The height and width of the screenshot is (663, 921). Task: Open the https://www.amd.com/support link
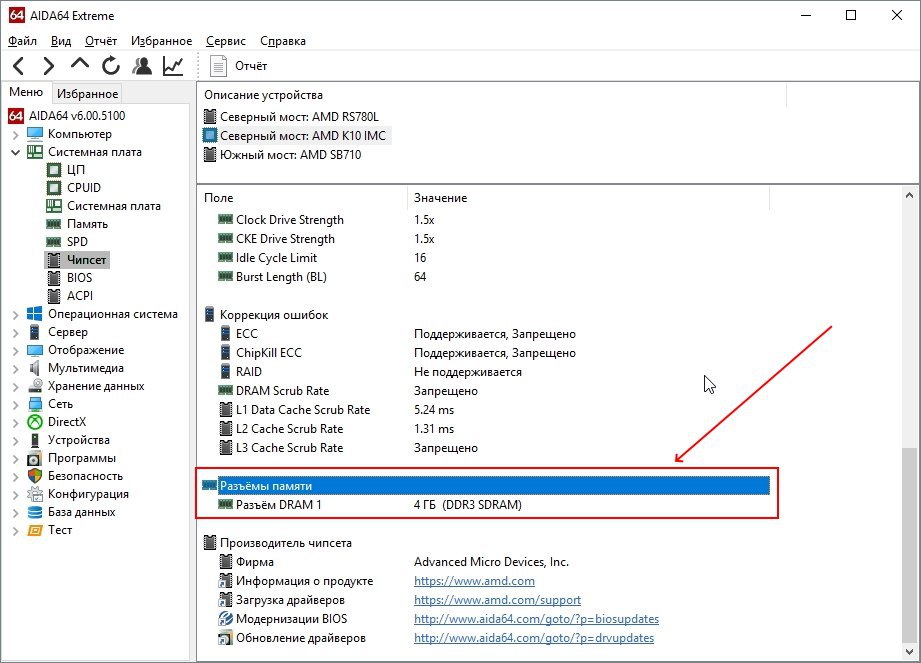point(497,600)
